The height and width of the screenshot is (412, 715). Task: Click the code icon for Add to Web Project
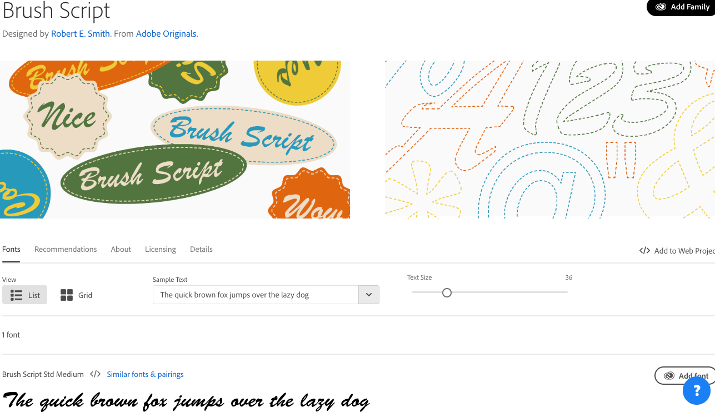[644, 251]
